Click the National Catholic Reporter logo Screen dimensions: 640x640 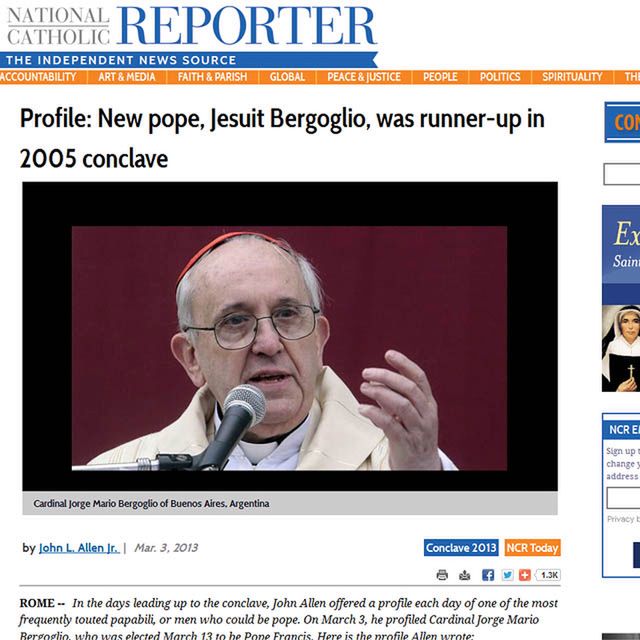(x=191, y=34)
